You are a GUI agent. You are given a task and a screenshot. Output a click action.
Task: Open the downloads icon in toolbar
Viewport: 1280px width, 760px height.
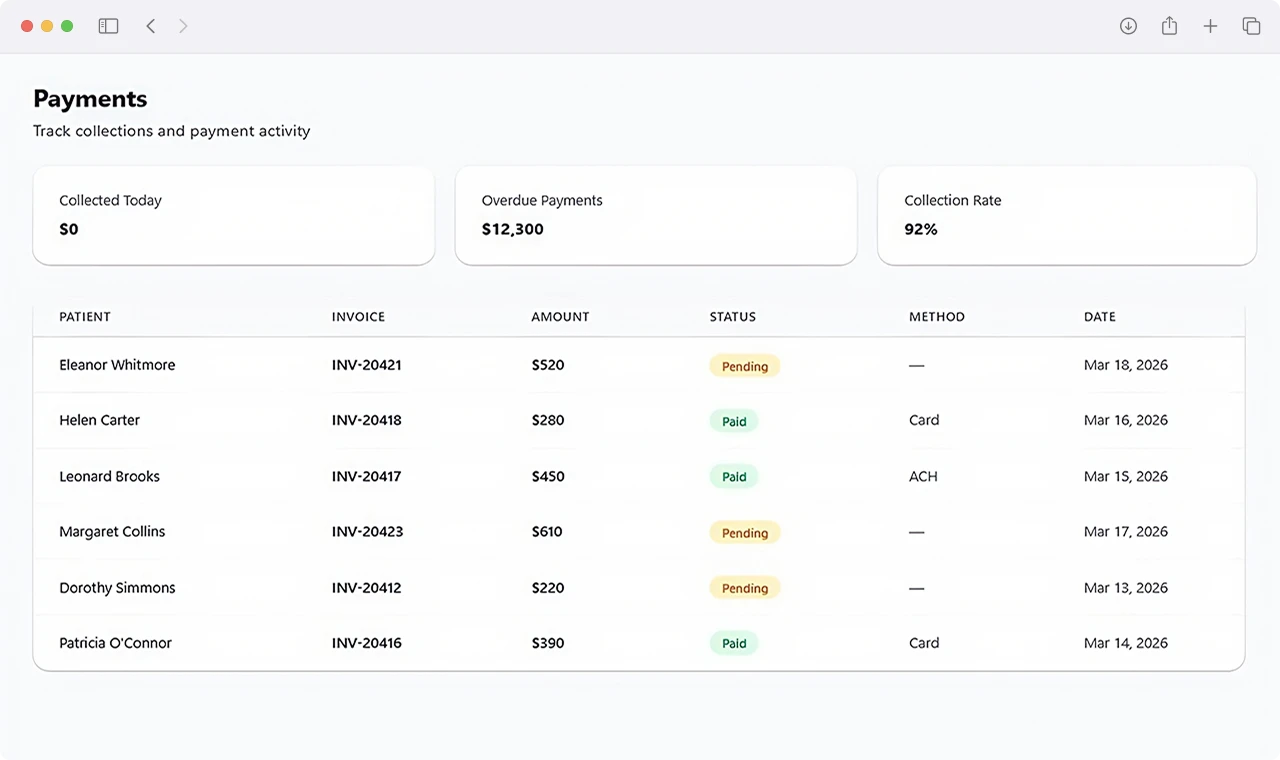[1128, 26]
